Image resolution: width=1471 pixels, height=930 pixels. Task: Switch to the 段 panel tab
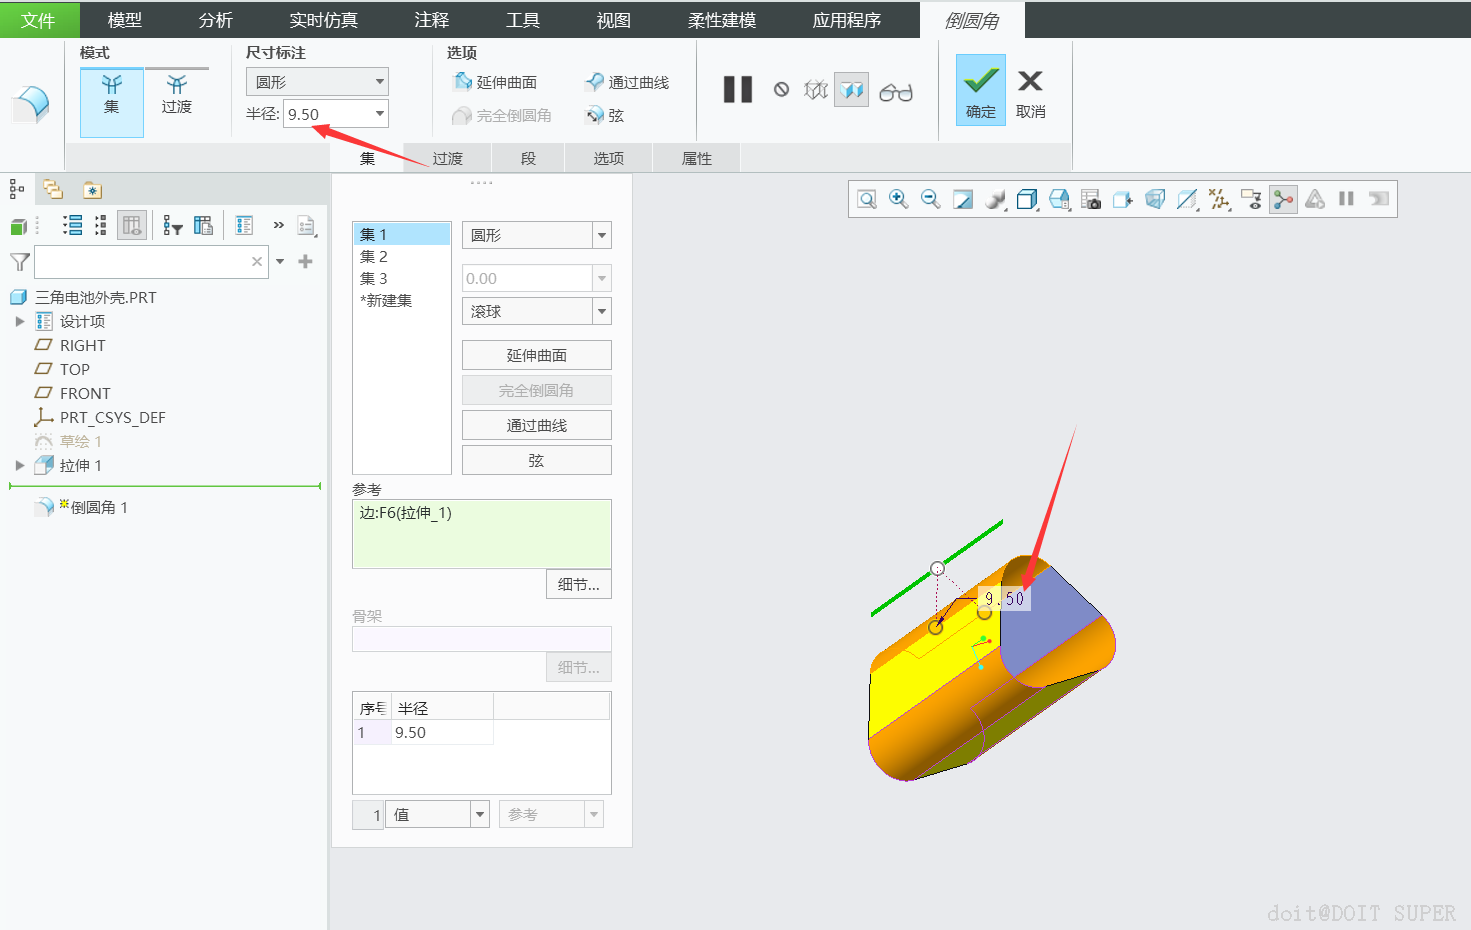[x=528, y=159]
